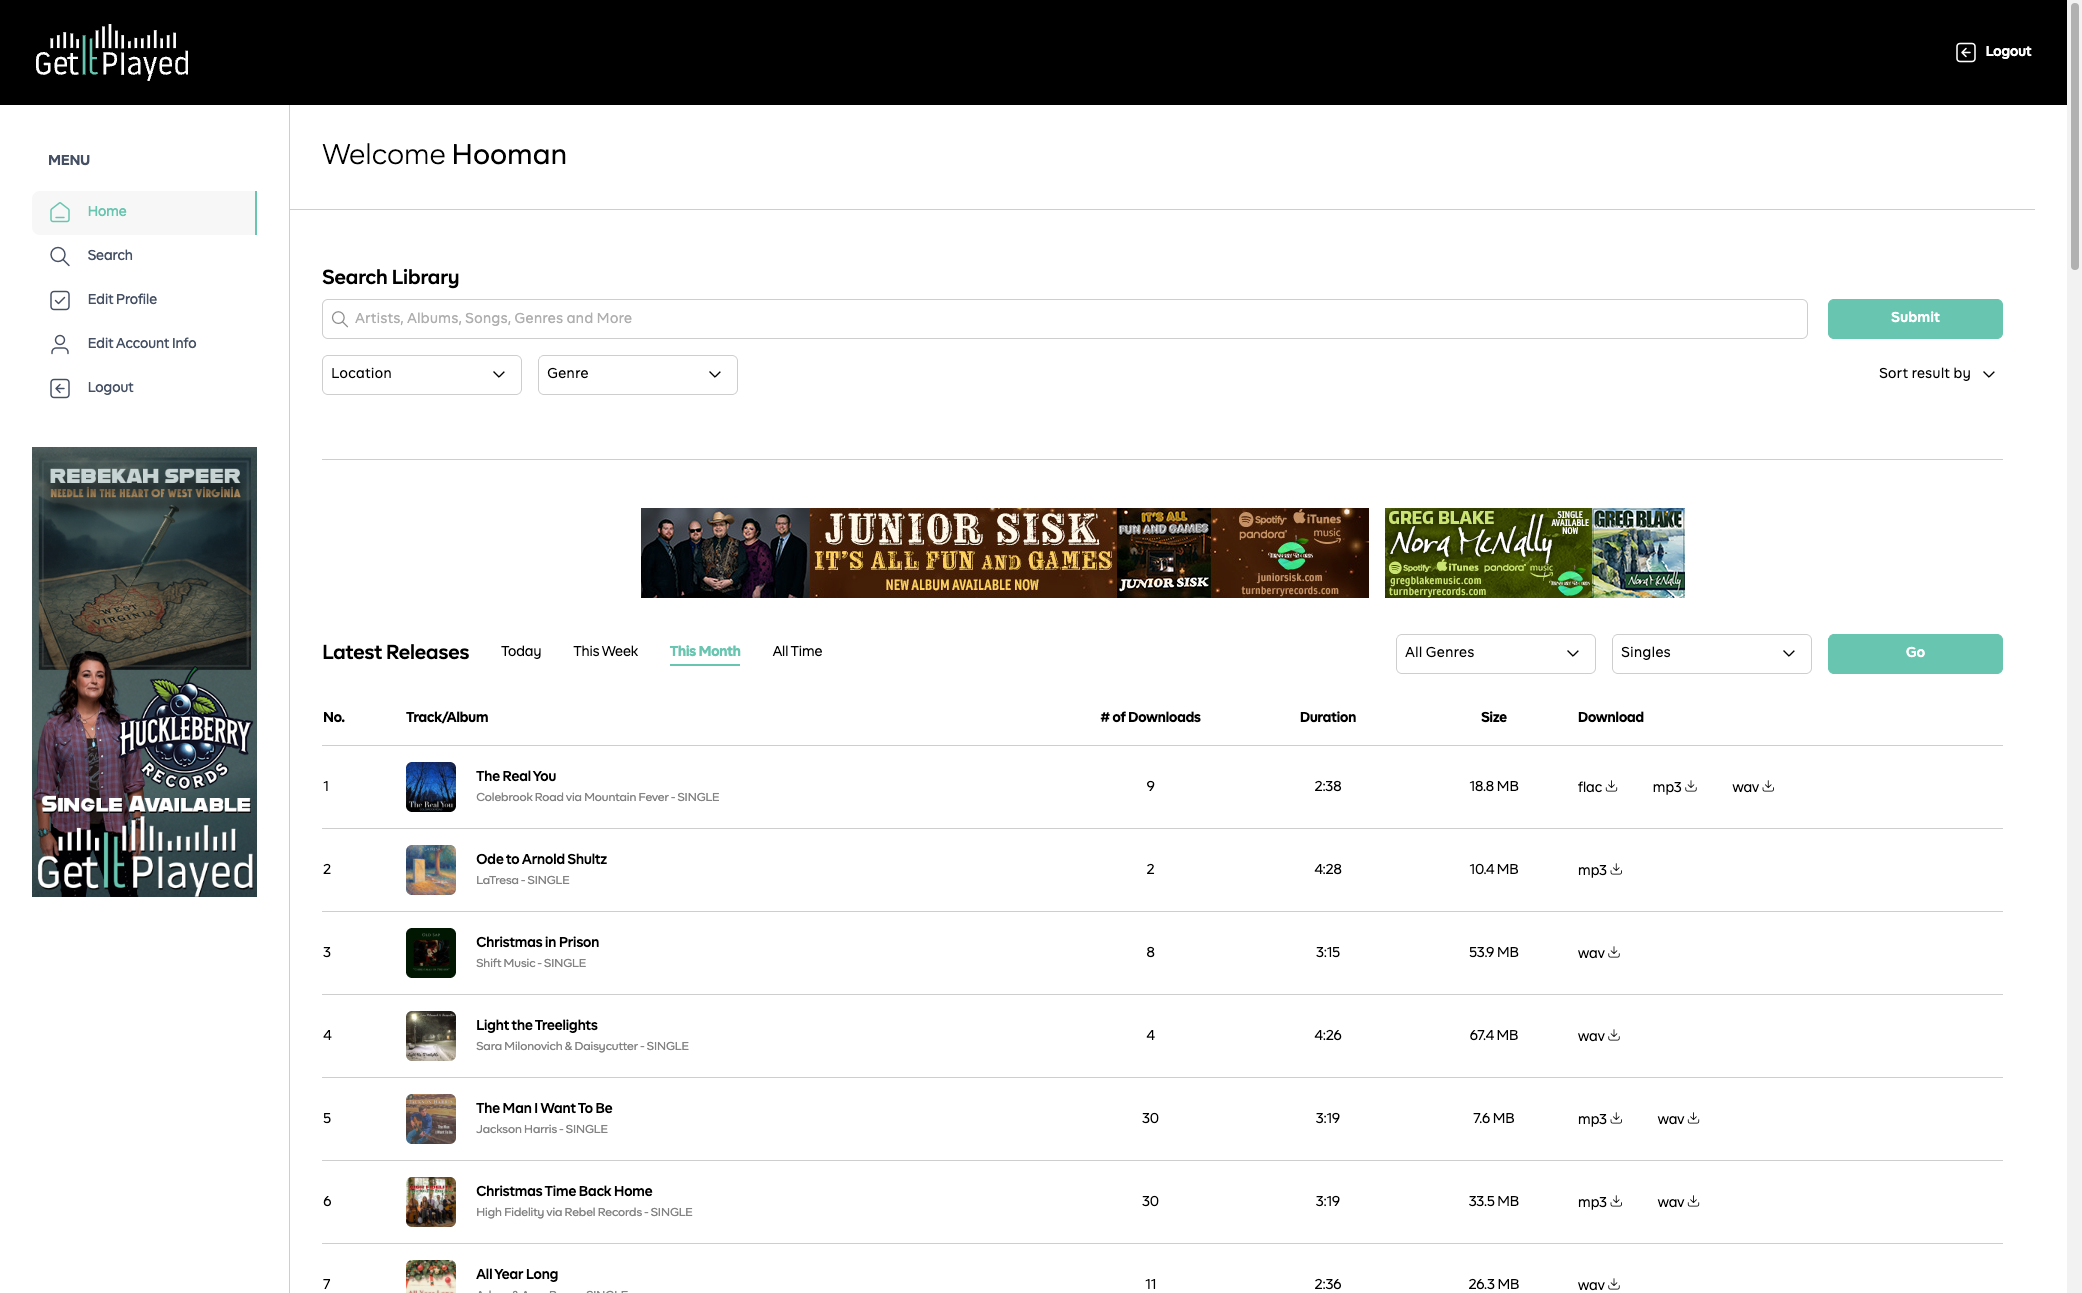Viewport: 2082px width, 1293px height.
Task: Click the Edit Account Info person icon
Action: [60, 344]
